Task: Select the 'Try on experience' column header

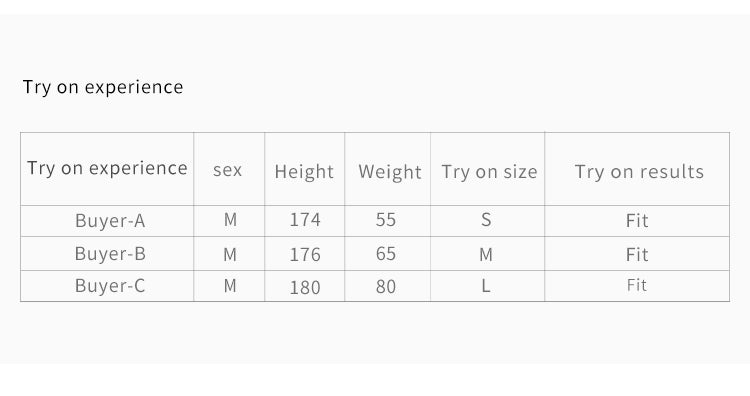Action: click(x=107, y=169)
